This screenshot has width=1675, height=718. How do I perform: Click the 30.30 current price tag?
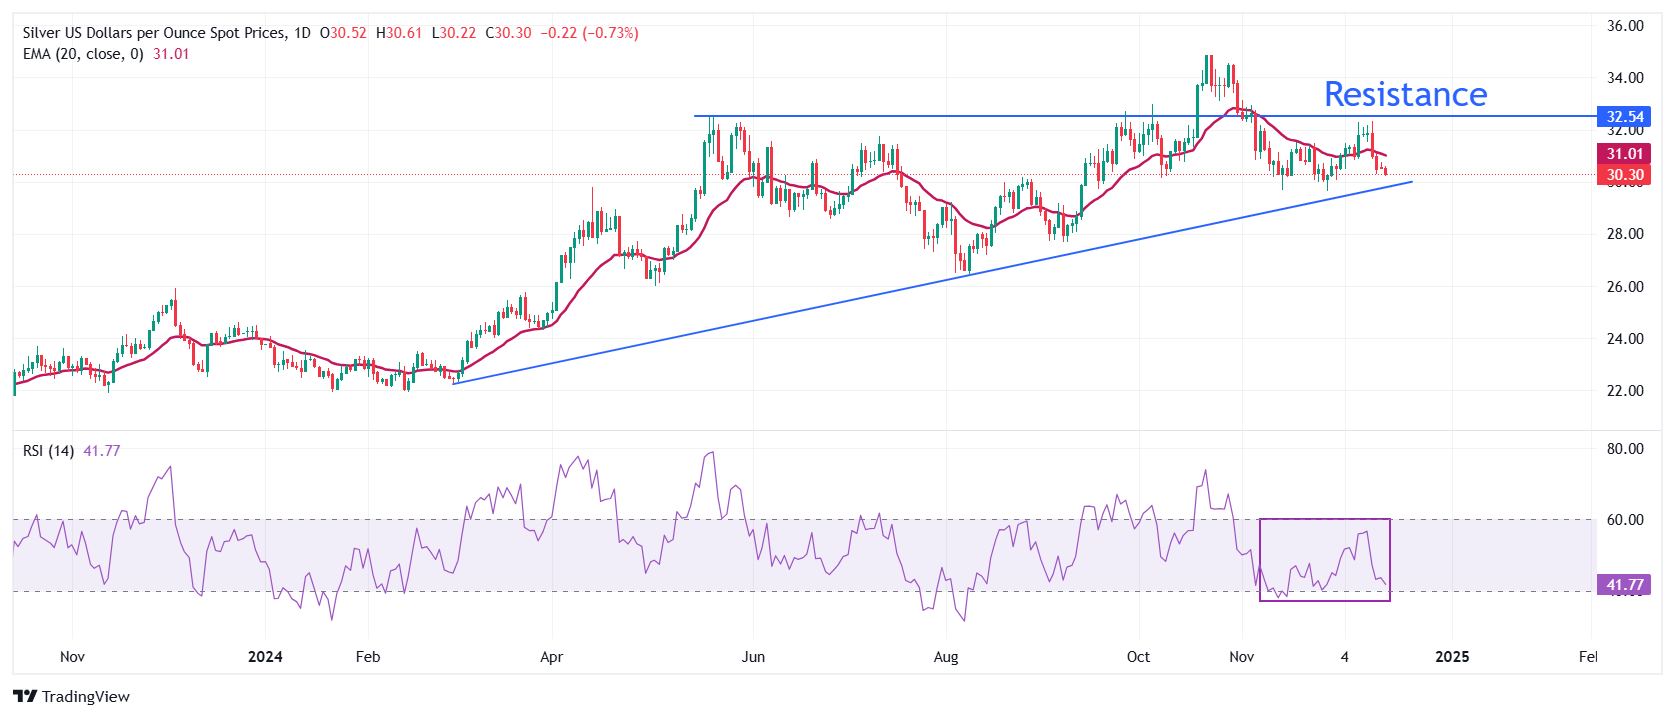click(1624, 175)
